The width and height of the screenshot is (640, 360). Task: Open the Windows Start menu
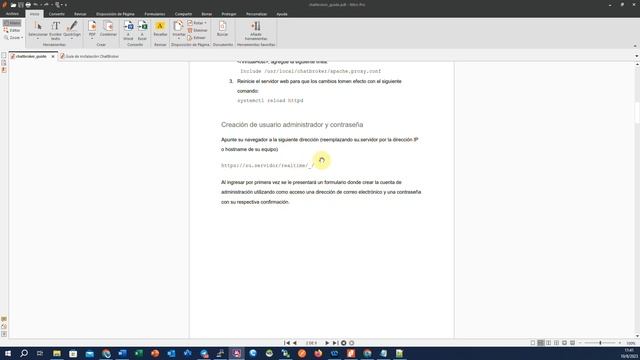(x=8, y=353)
